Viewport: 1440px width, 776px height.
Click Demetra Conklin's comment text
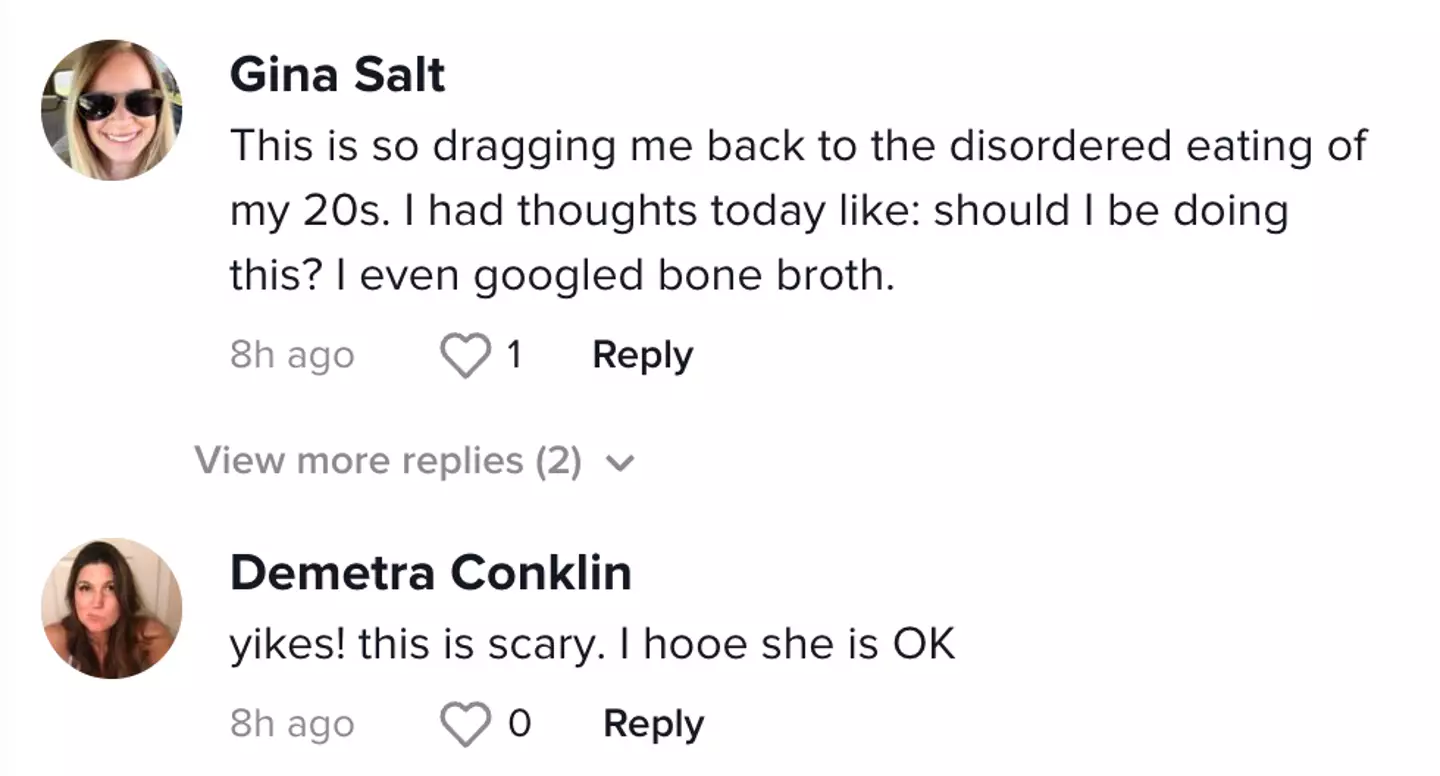click(x=594, y=644)
